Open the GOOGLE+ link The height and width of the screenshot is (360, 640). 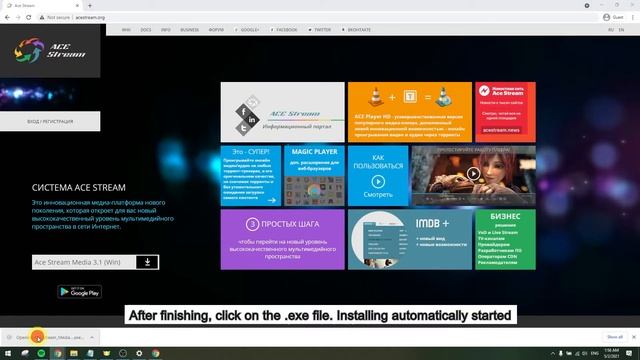(247, 30)
